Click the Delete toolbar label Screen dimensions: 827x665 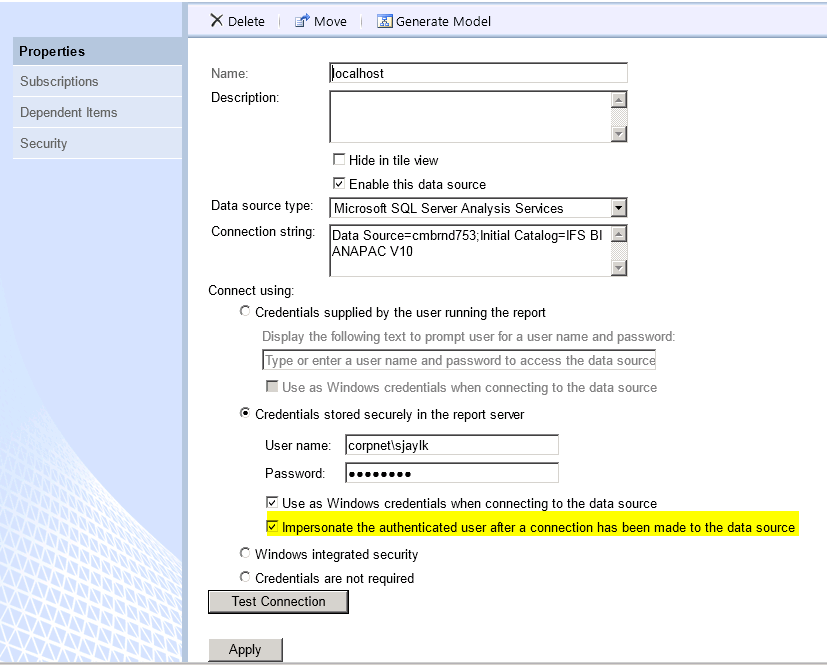(246, 22)
